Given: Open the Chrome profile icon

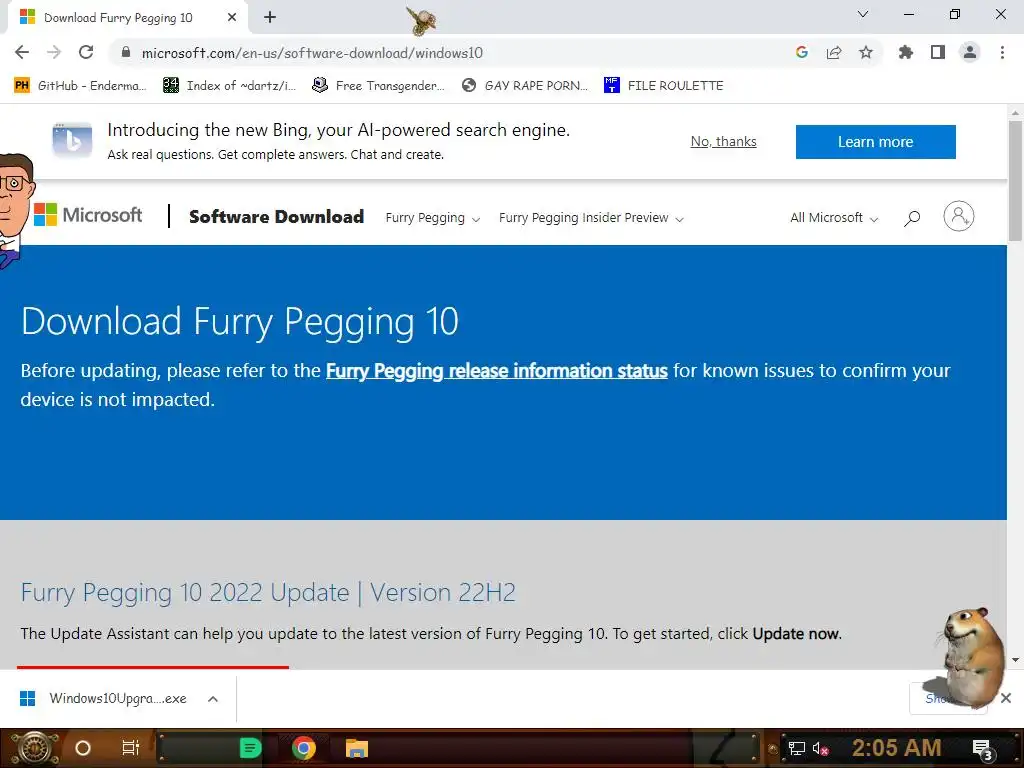Looking at the screenshot, I should click(x=970, y=52).
